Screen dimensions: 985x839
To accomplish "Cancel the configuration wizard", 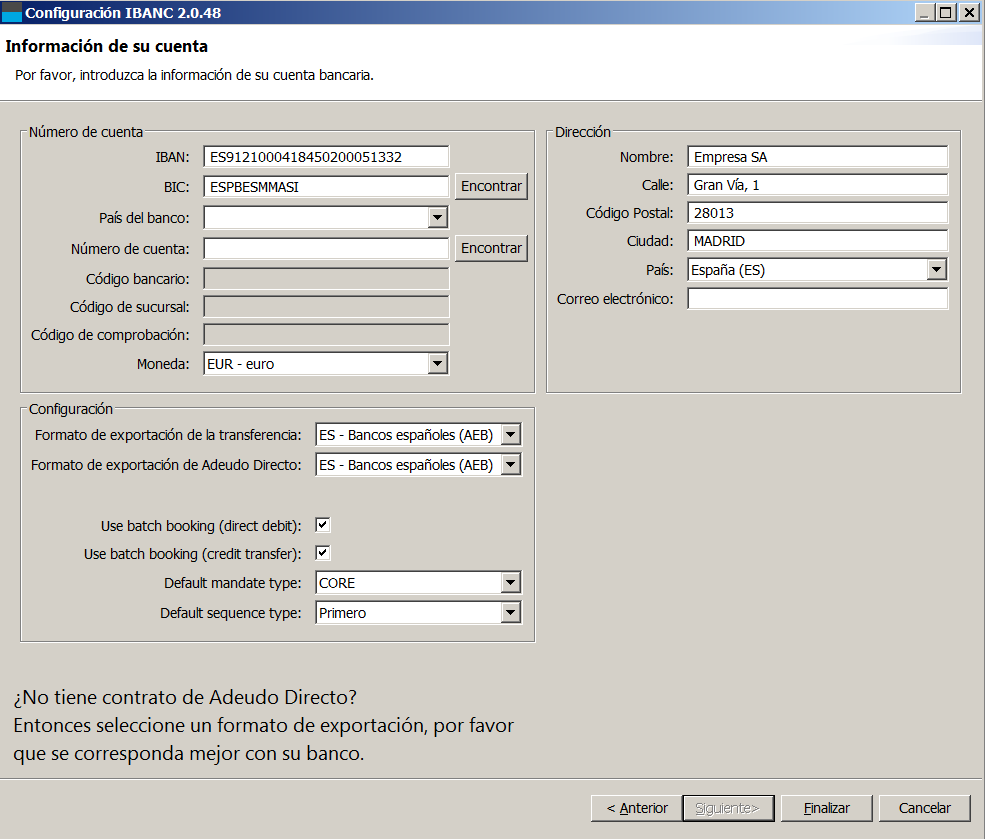I will tap(925, 808).
